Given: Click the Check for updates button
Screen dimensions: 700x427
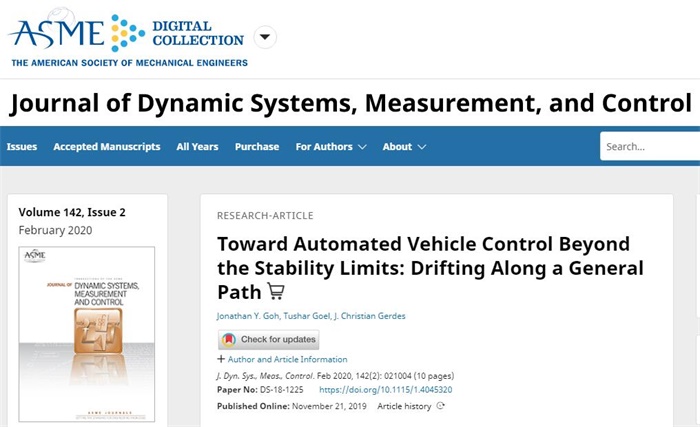Looking at the screenshot, I should [x=268, y=340].
